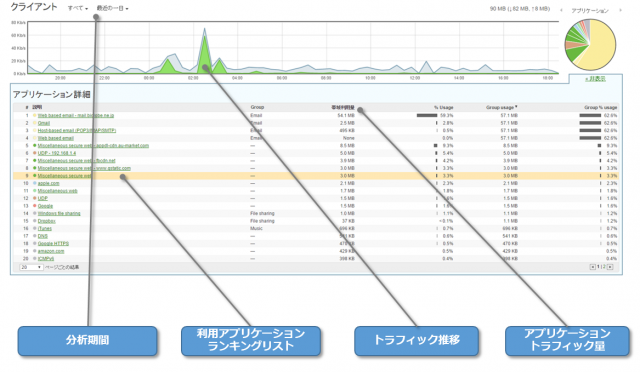Sort table by Group column header

click(x=257, y=107)
